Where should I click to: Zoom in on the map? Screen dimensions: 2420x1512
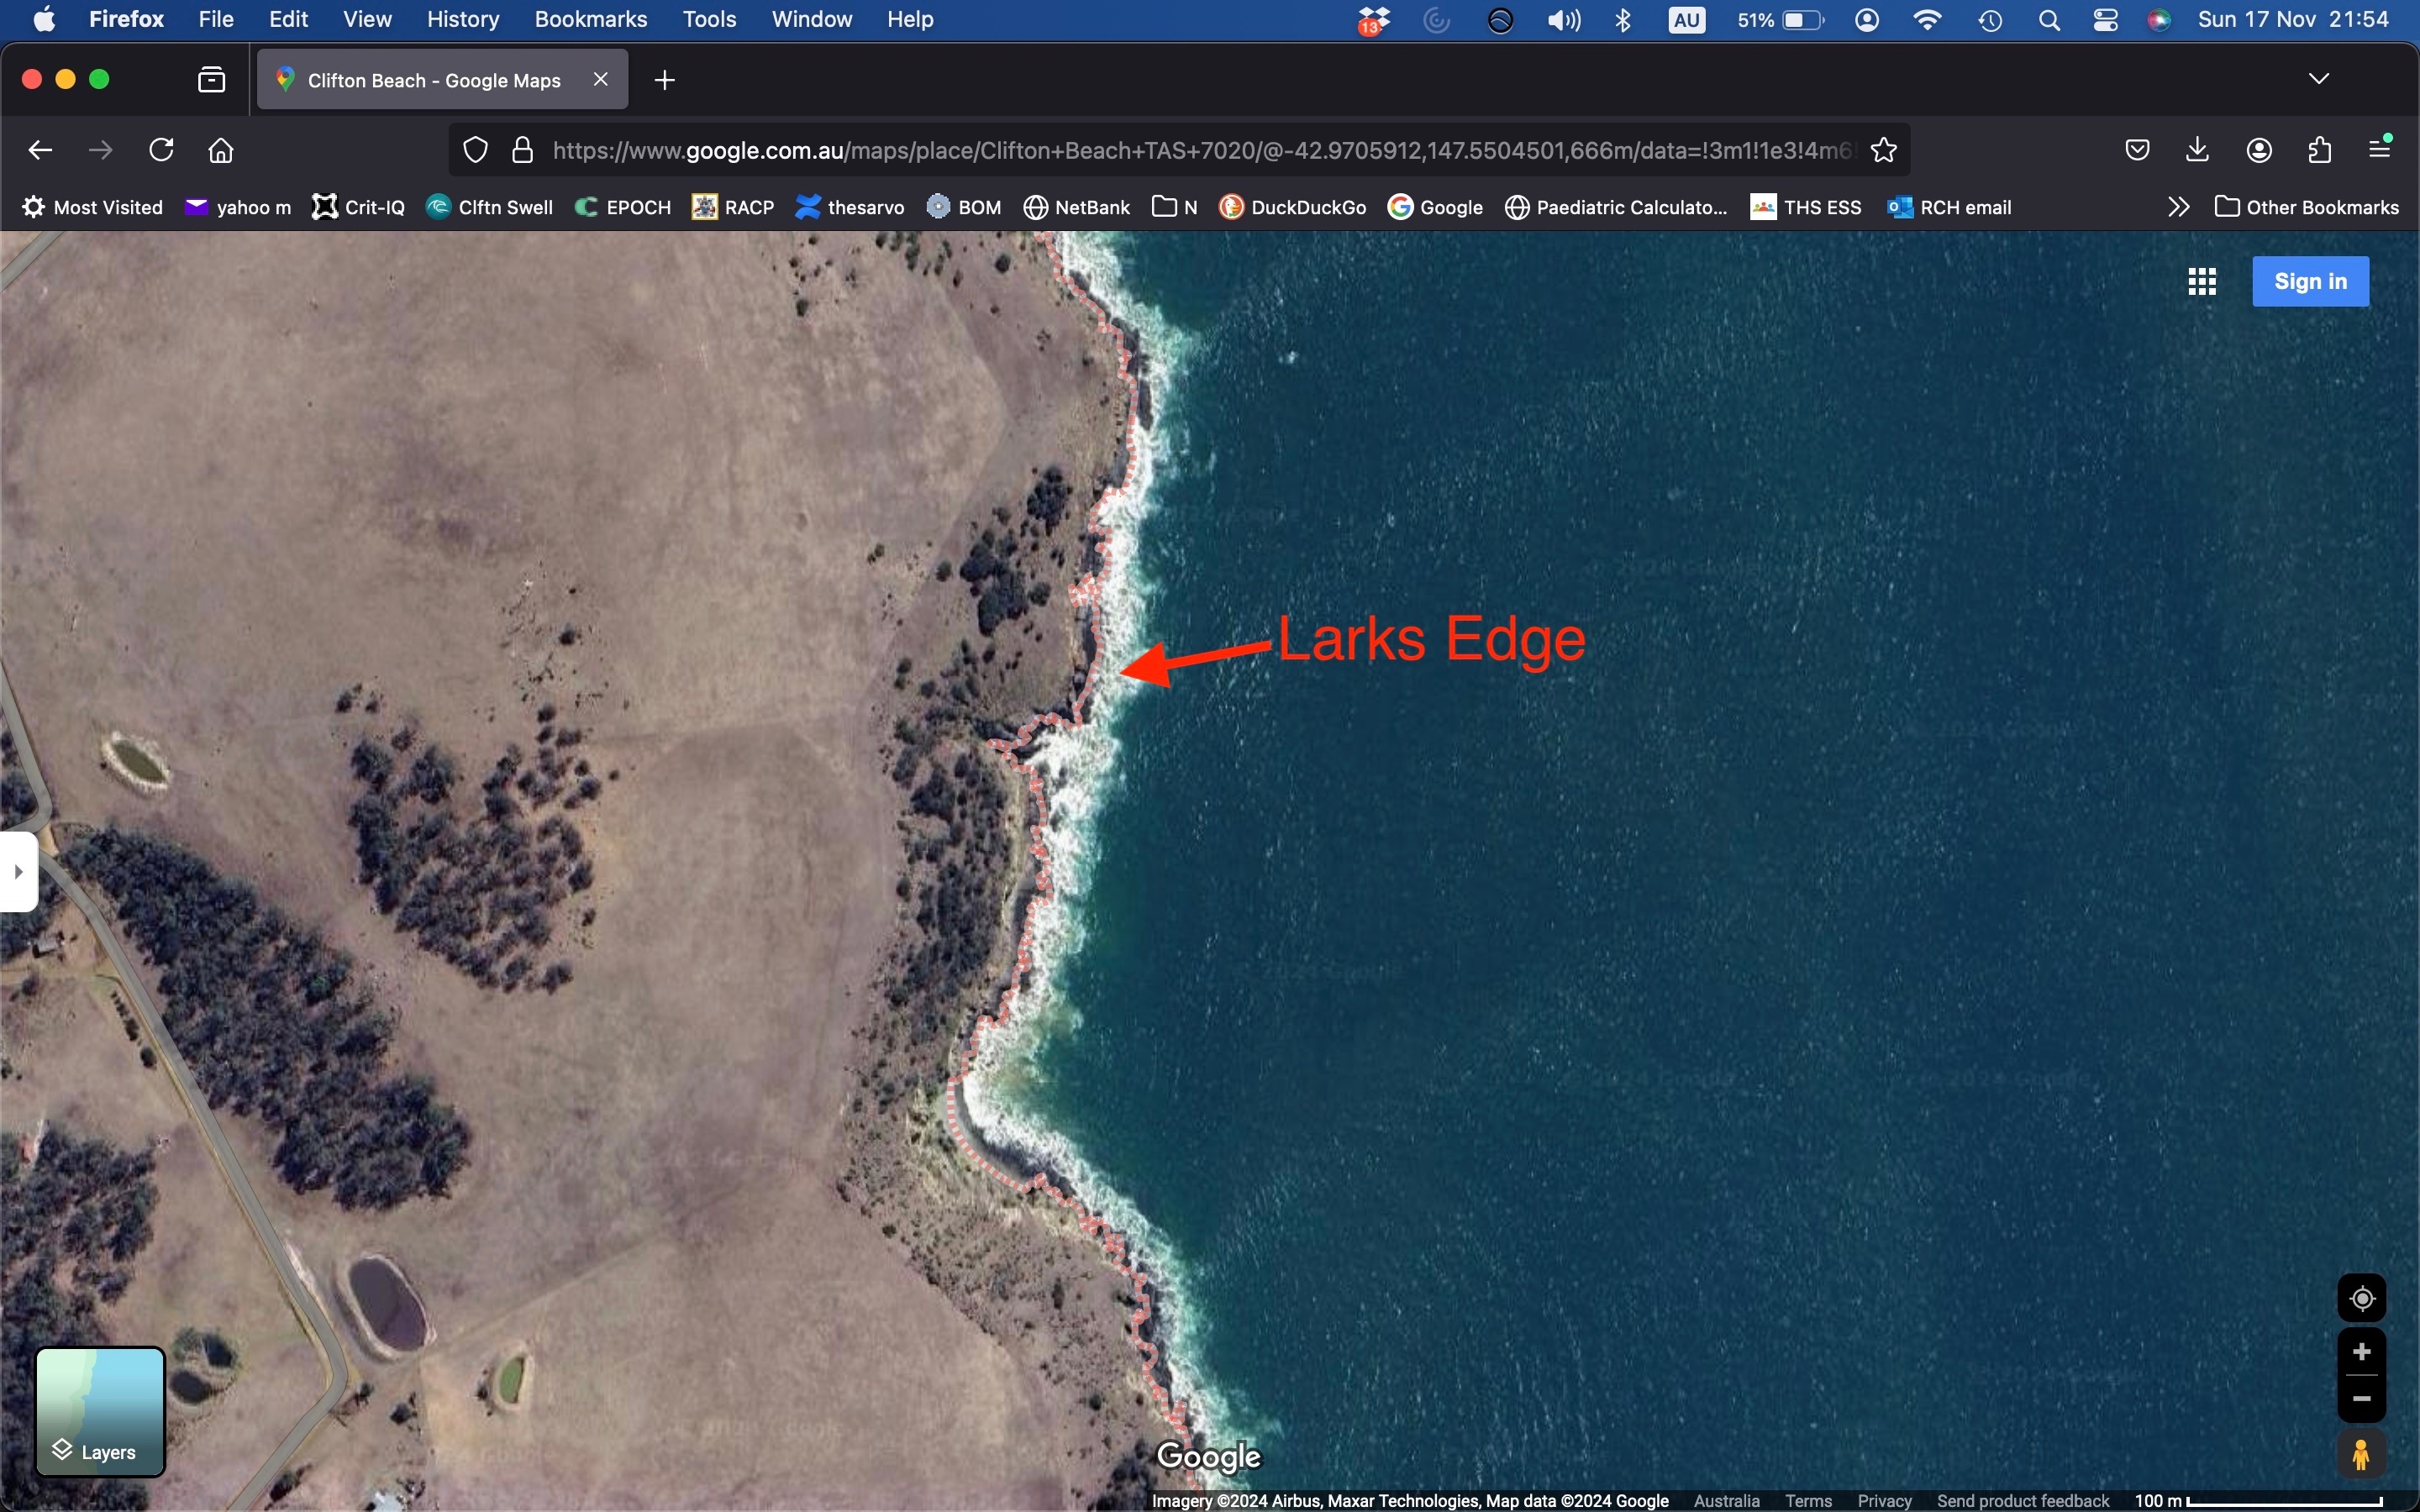[x=2362, y=1353]
